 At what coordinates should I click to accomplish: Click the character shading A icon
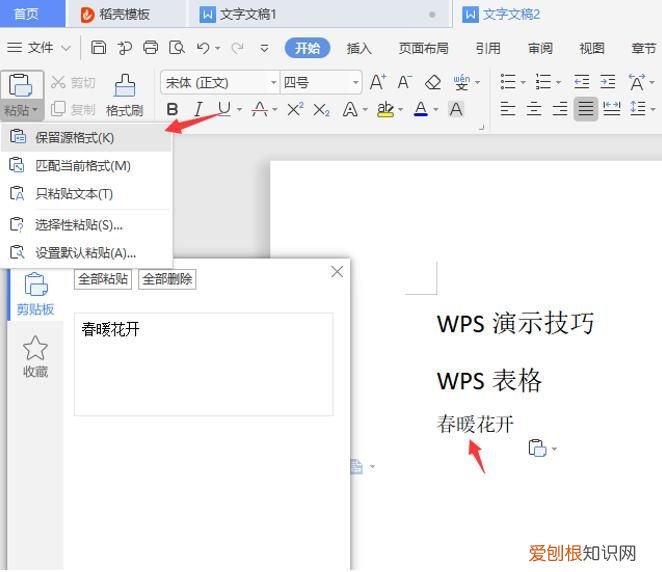click(x=456, y=109)
